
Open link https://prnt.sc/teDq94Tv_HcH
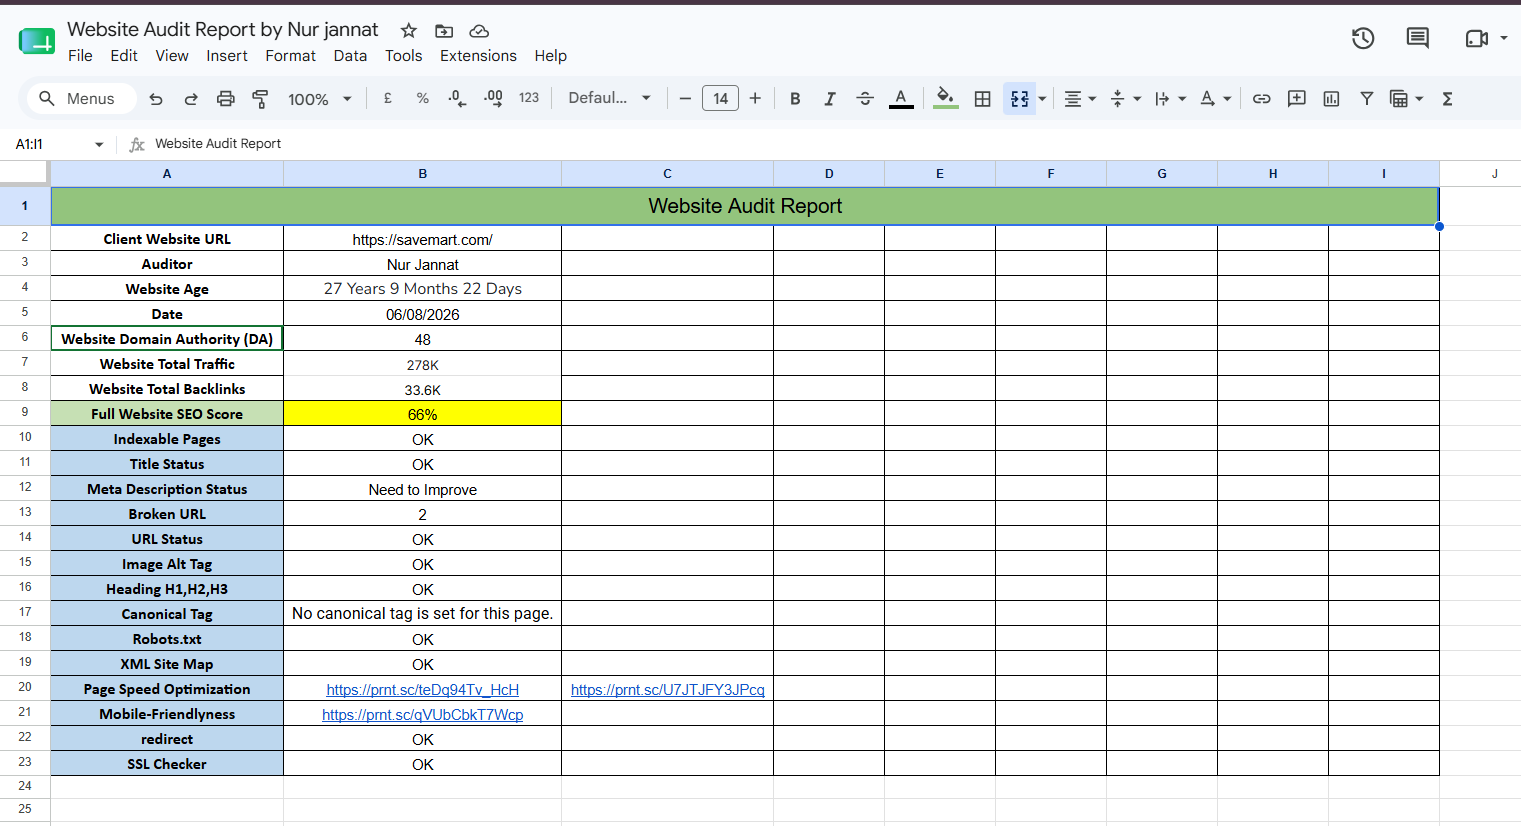point(422,690)
